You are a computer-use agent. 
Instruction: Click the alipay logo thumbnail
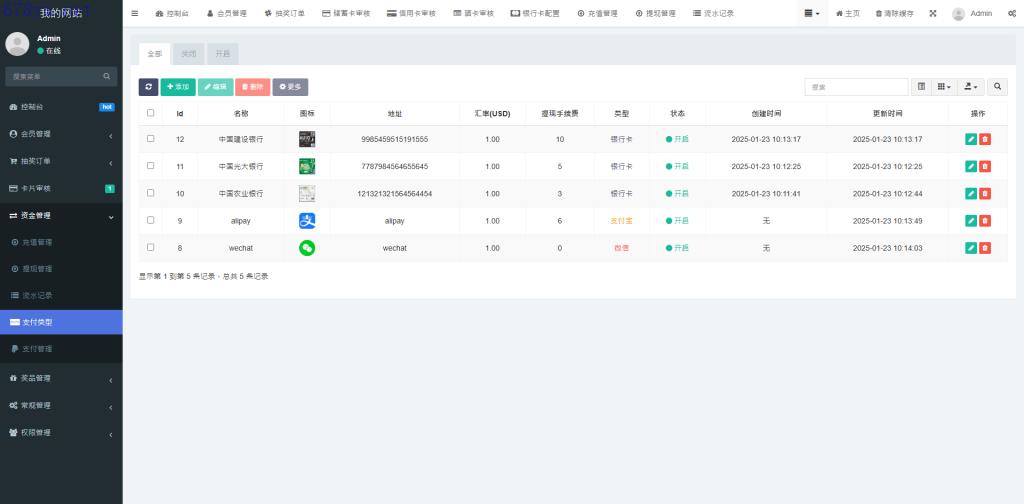coord(307,220)
